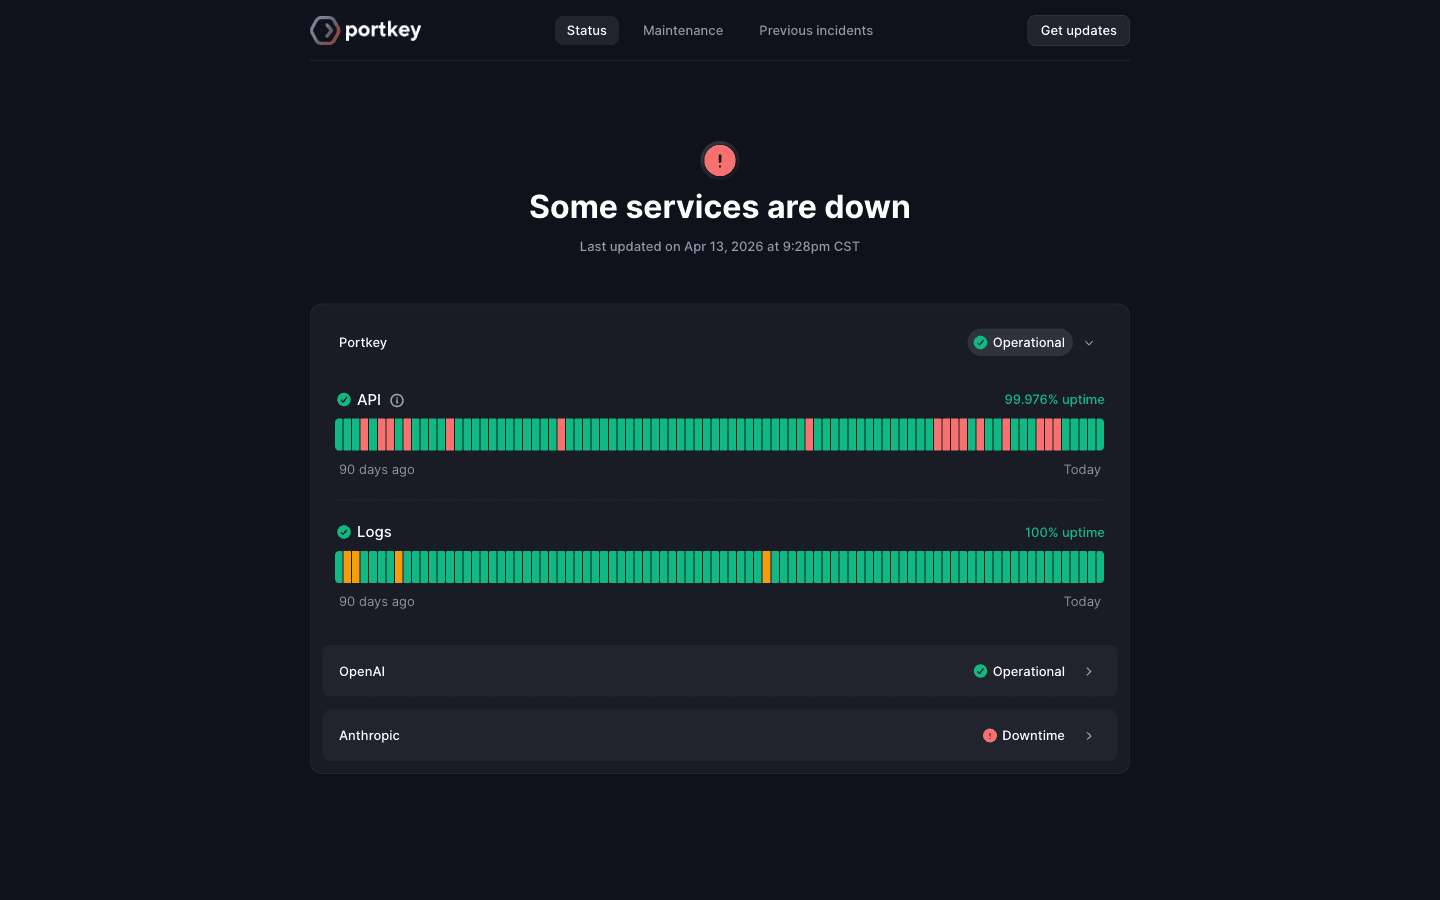Click the Portkey logo icon

[324, 30]
